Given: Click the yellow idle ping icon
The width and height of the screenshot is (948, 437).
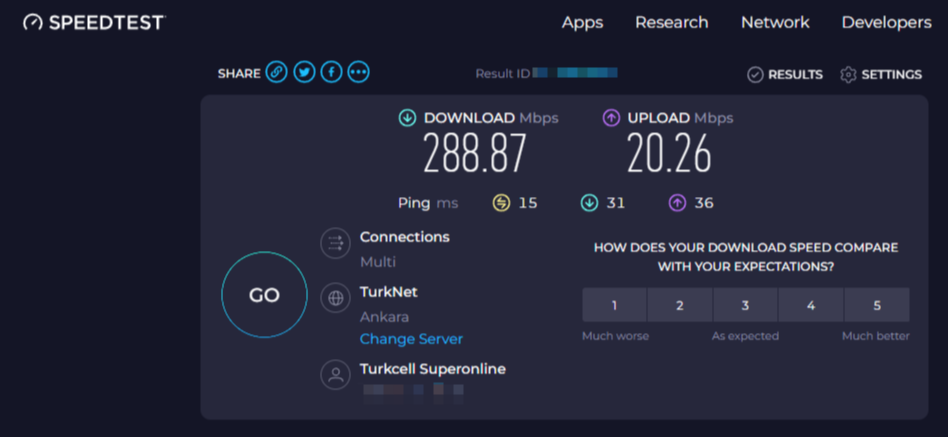Looking at the screenshot, I should point(501,203).
